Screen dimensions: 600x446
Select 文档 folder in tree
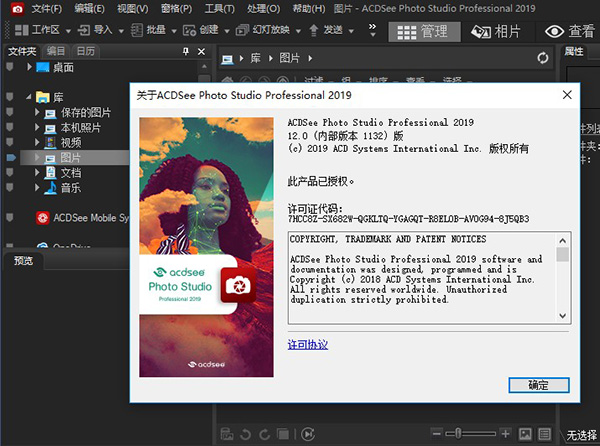click(x=71, y=173)
